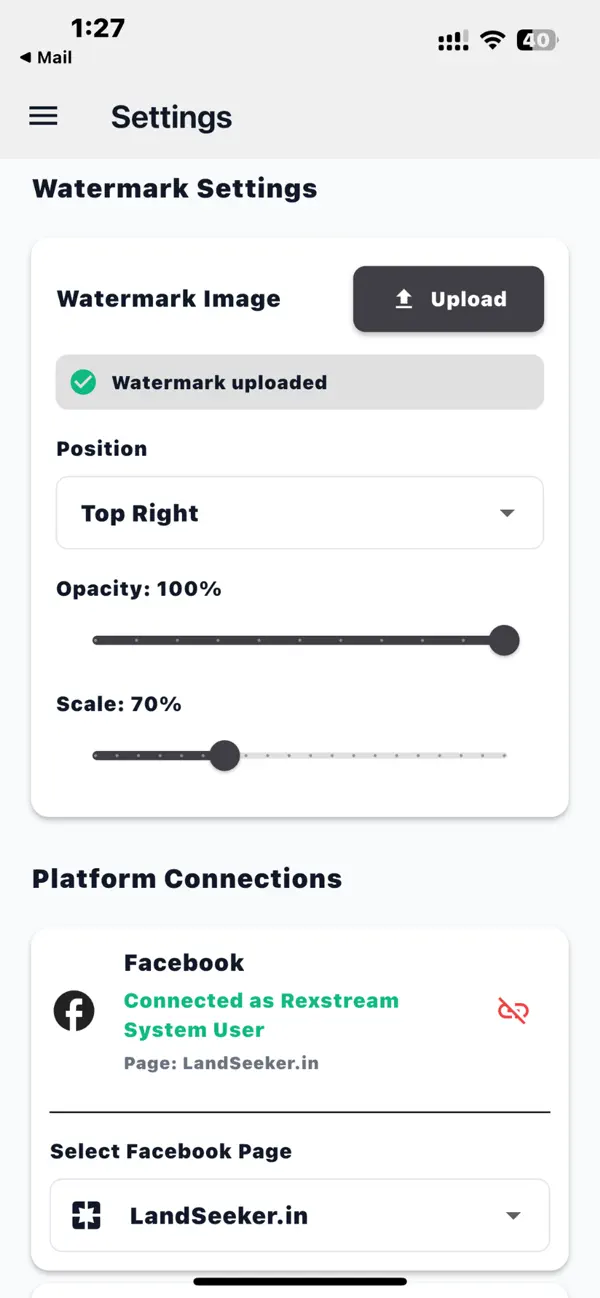The image size is (600, 1298).
Task: Click the dropdown chevron on the Position selector
Action: pyautogui.click(x=508, y=513)
